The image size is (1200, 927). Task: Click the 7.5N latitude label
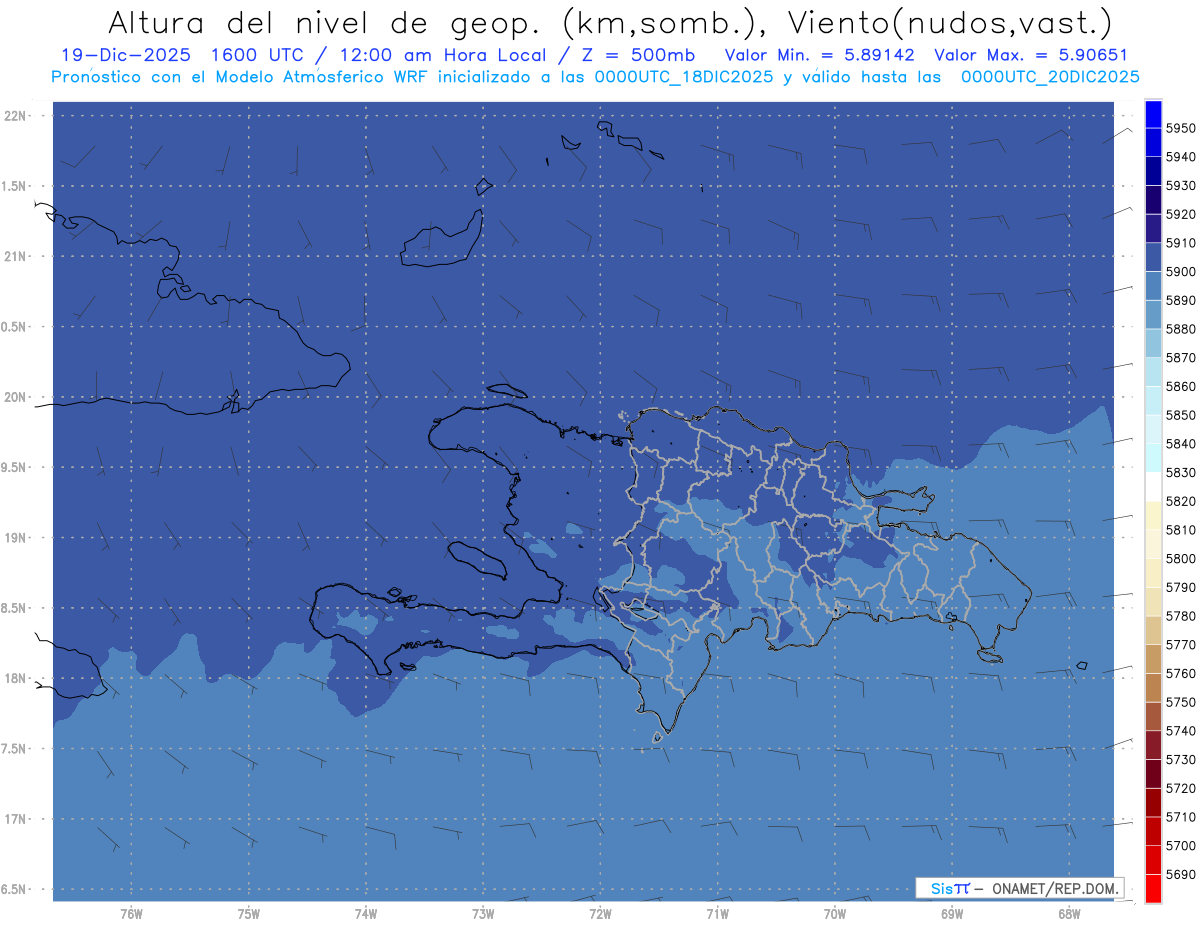[13, 748]
